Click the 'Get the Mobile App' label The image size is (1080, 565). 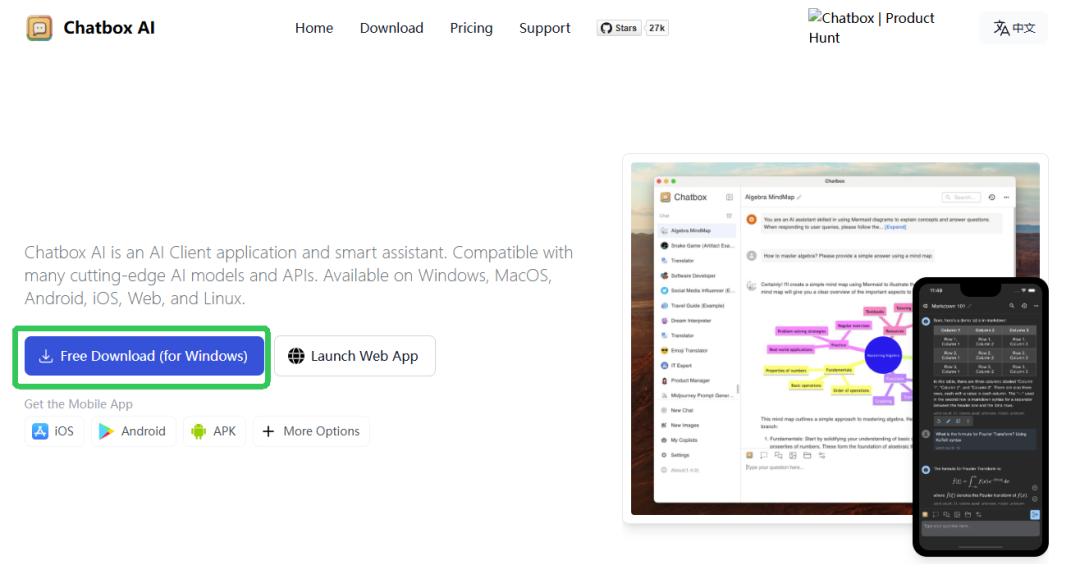coord(79,404)
